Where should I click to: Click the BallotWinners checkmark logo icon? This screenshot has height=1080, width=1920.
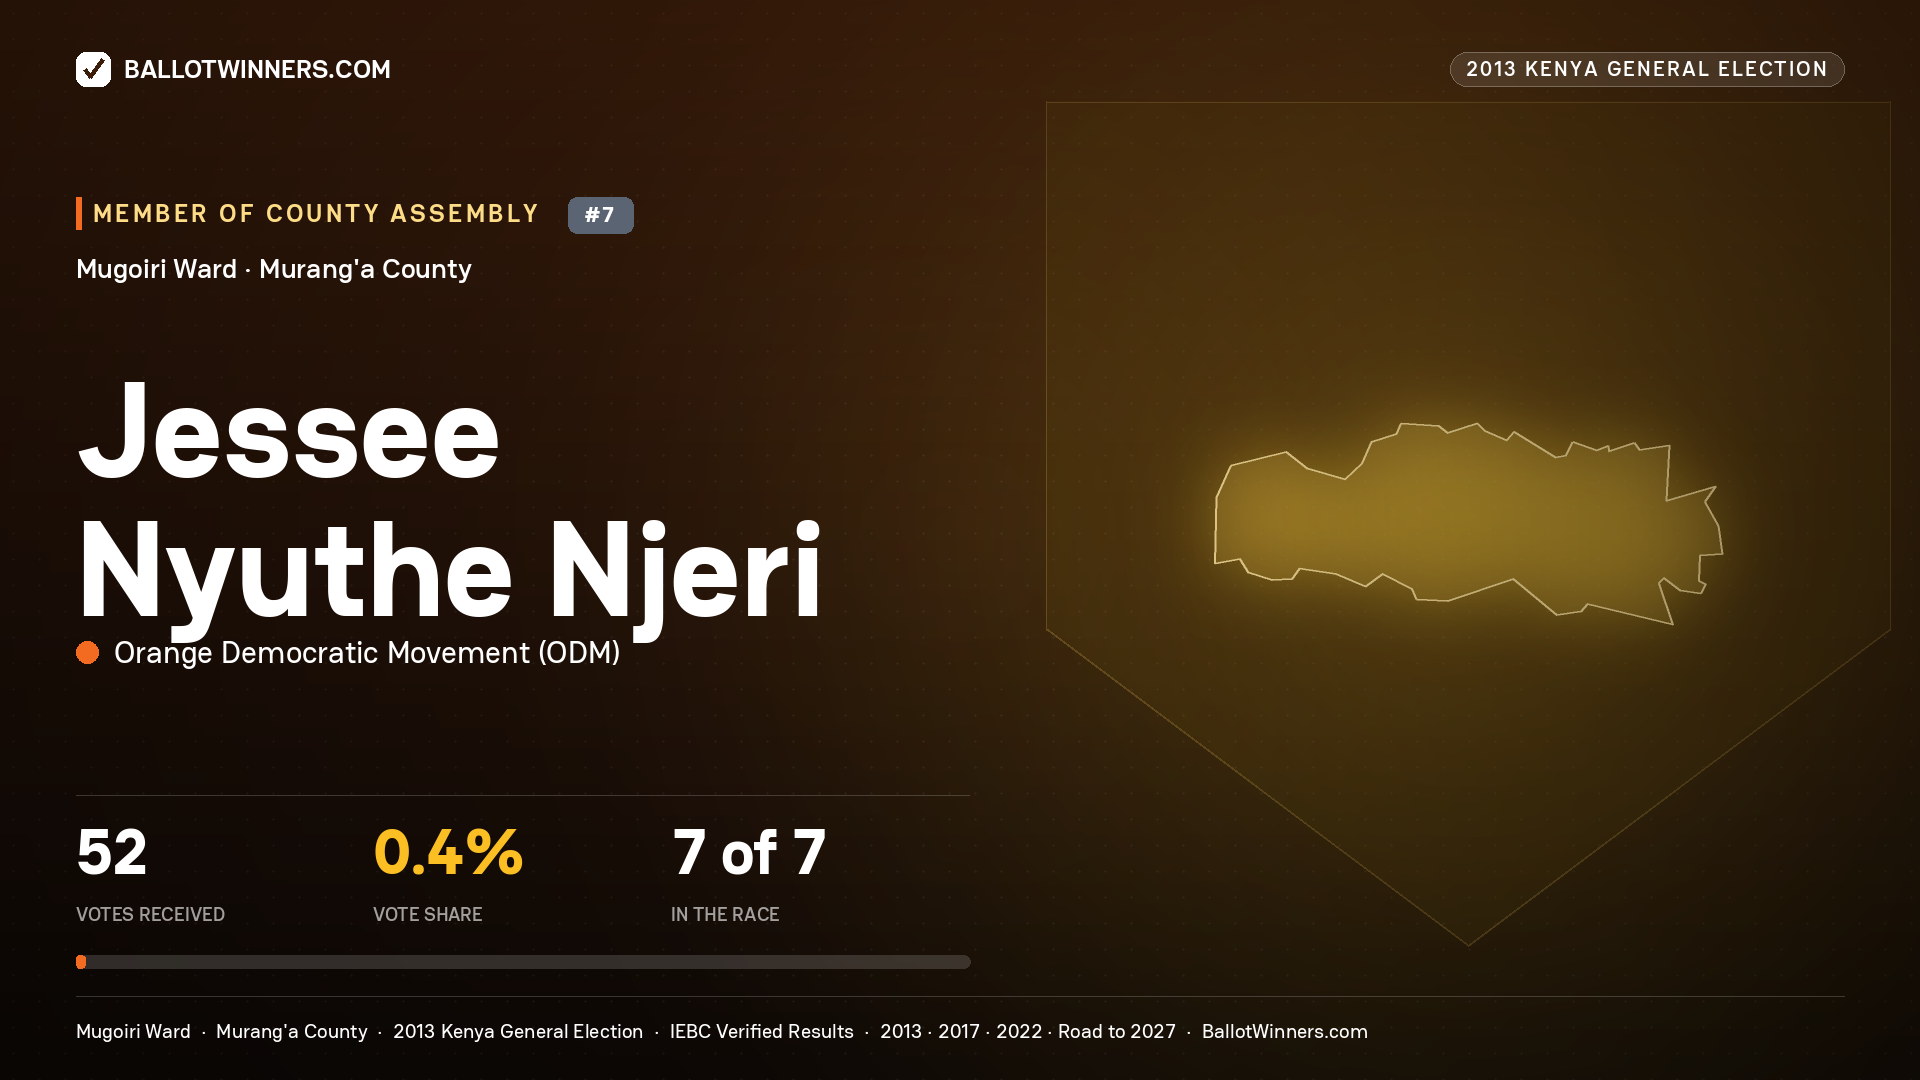93,69
